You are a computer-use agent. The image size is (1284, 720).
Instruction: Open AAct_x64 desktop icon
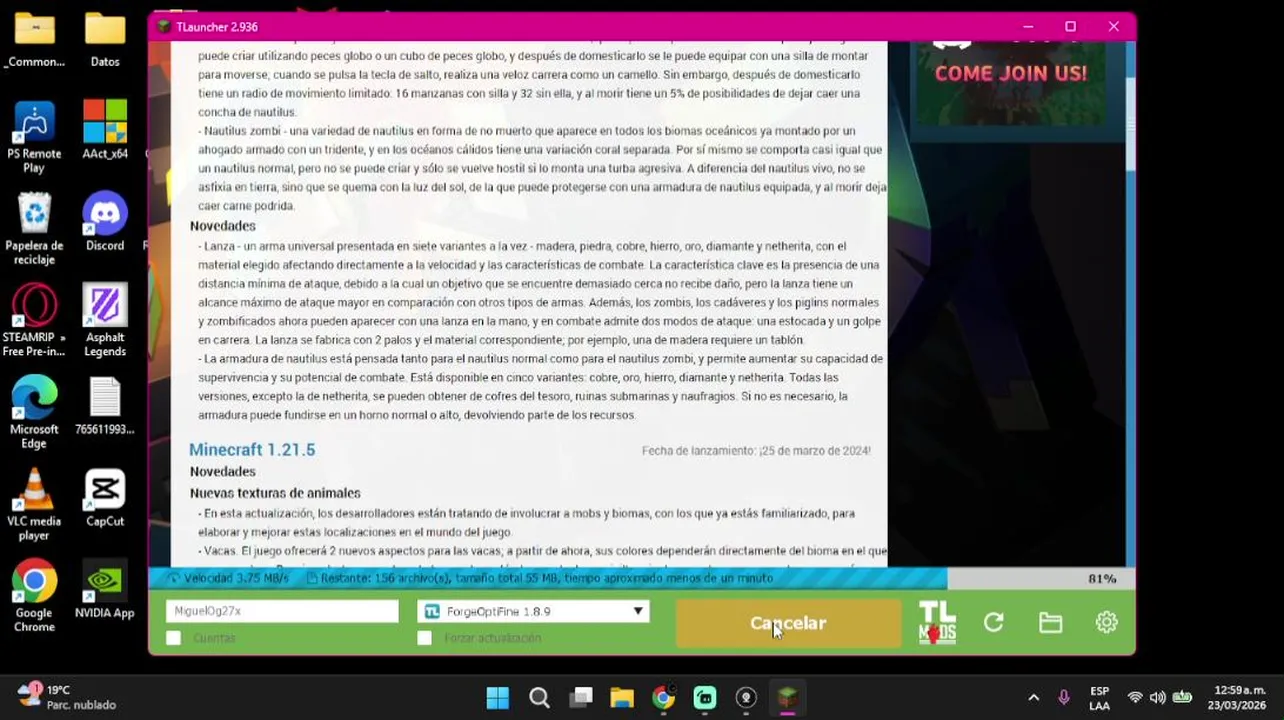105,130
